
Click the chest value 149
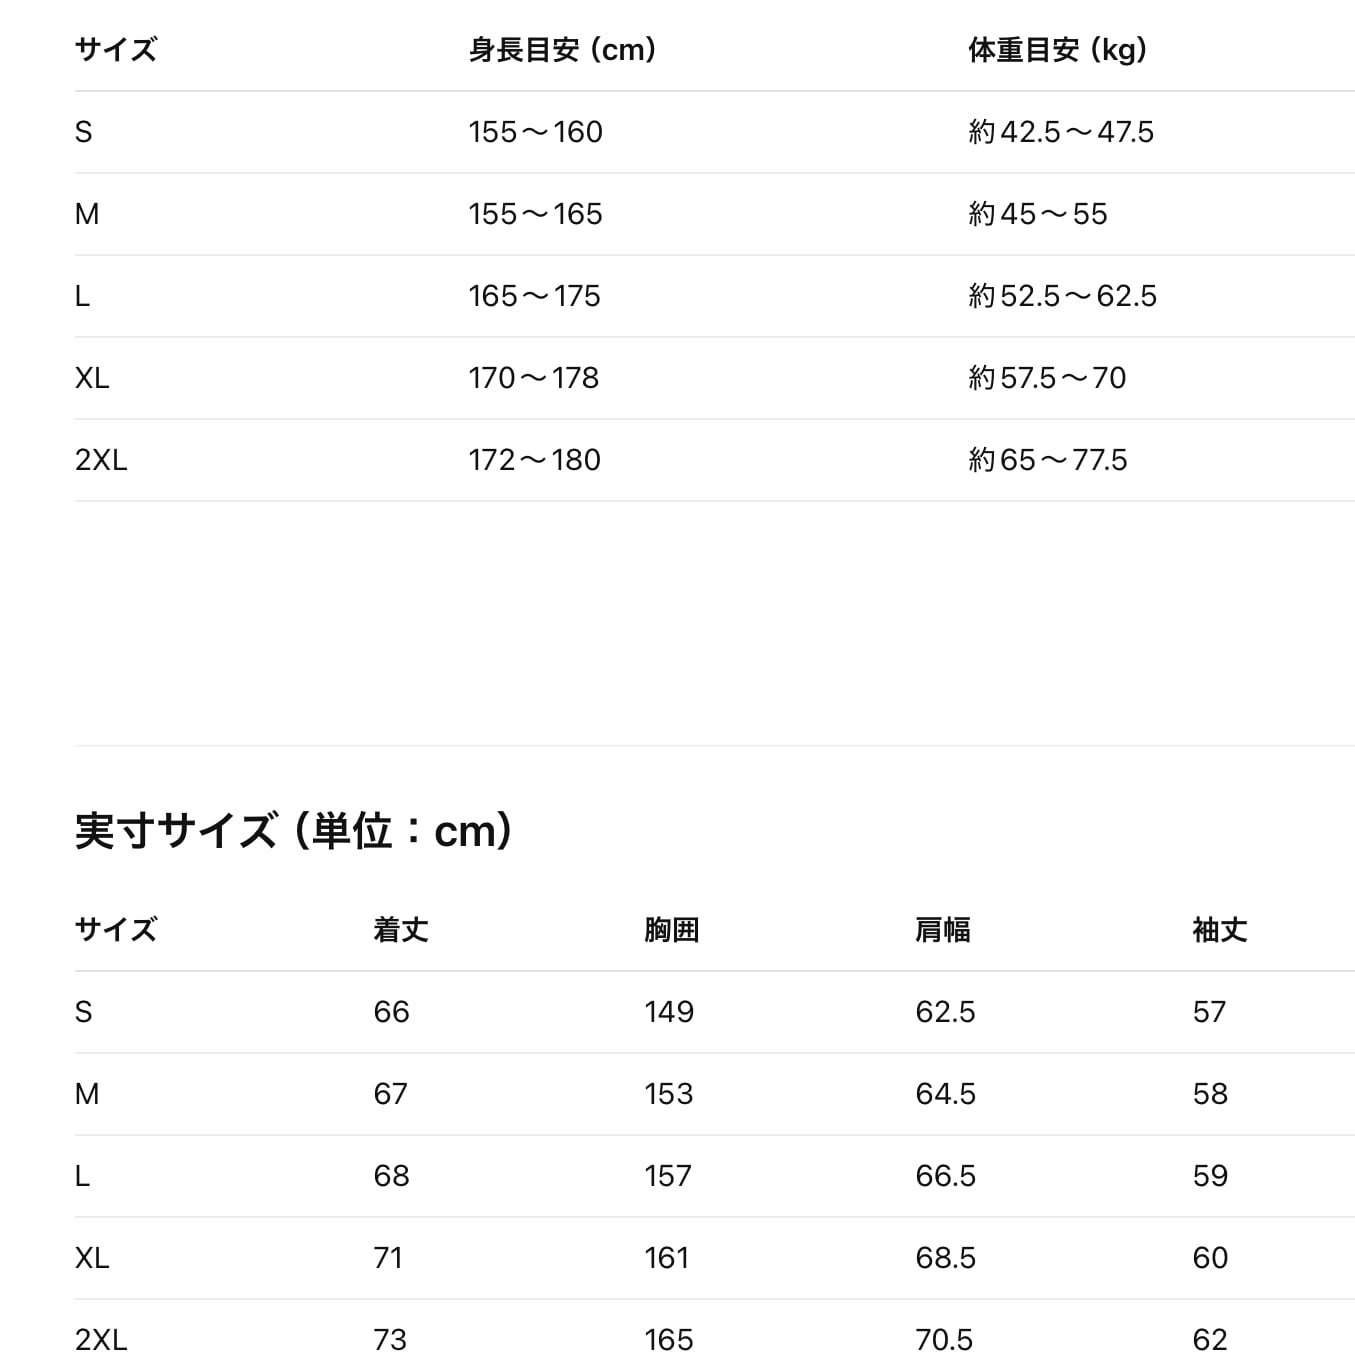click(668, 1012)
